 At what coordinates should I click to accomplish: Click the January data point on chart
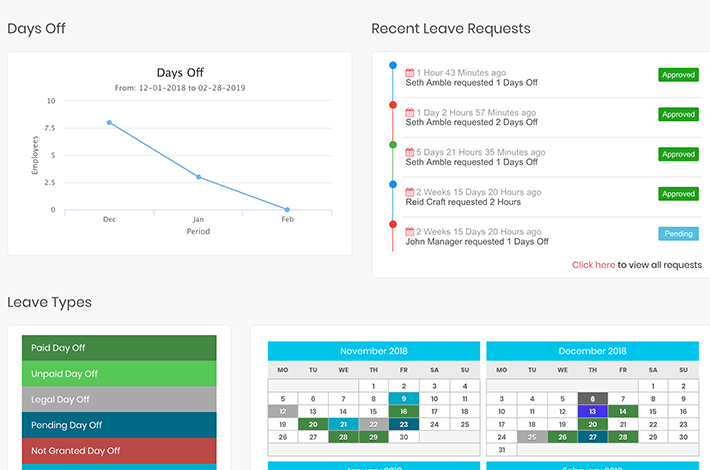(198, 177)
